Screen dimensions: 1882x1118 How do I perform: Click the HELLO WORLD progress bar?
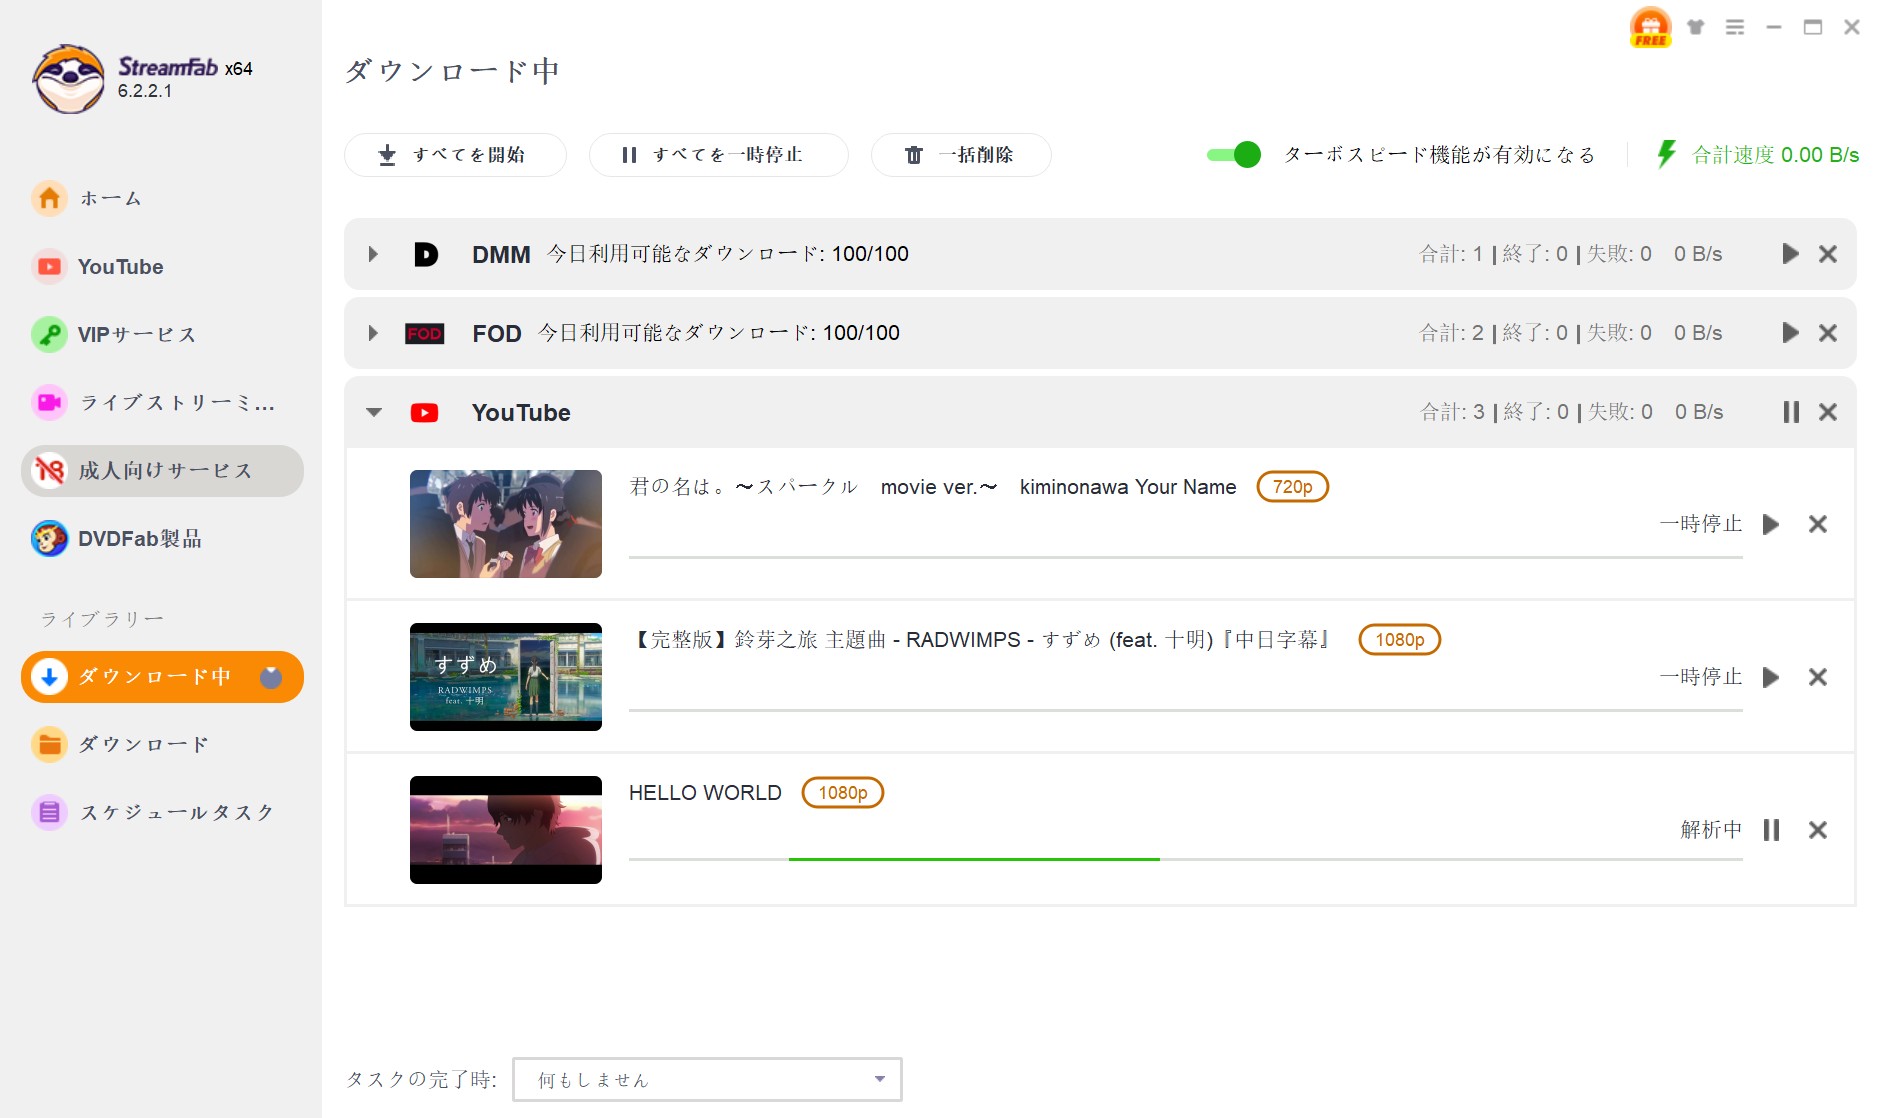(x=1185, y=859)
